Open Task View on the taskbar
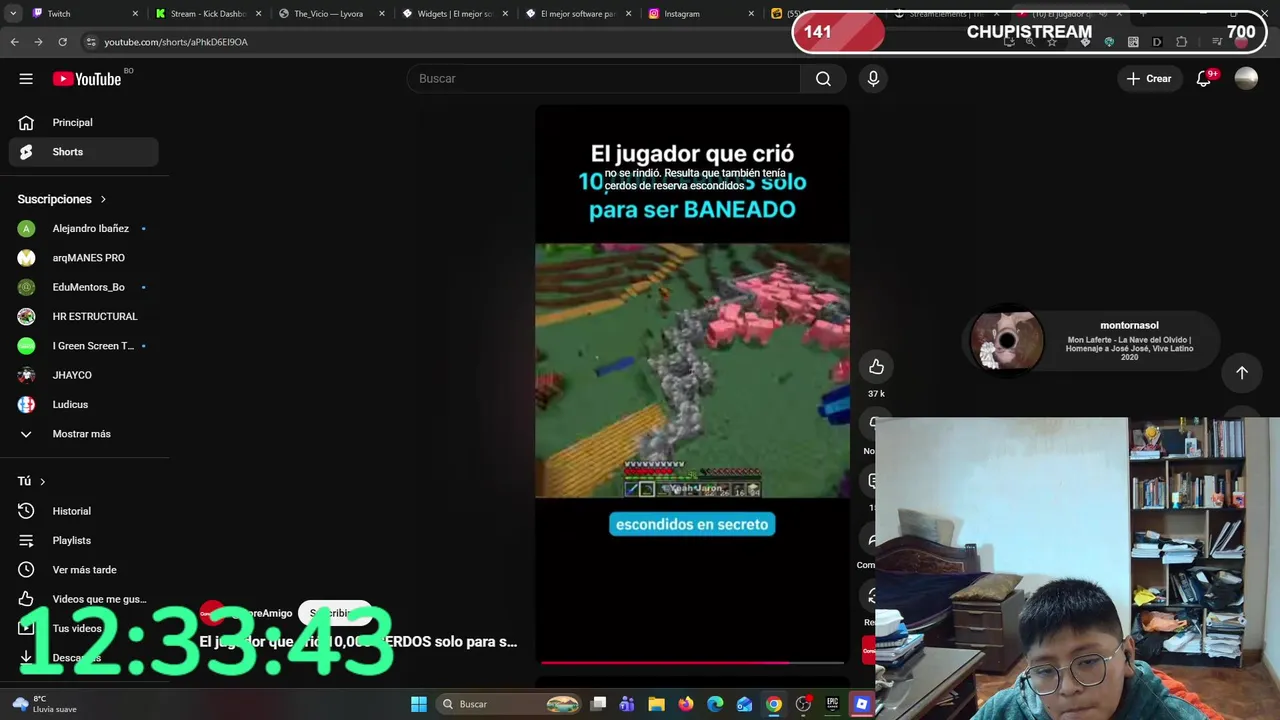The image size is (1280, 720). tap(598, 704)
